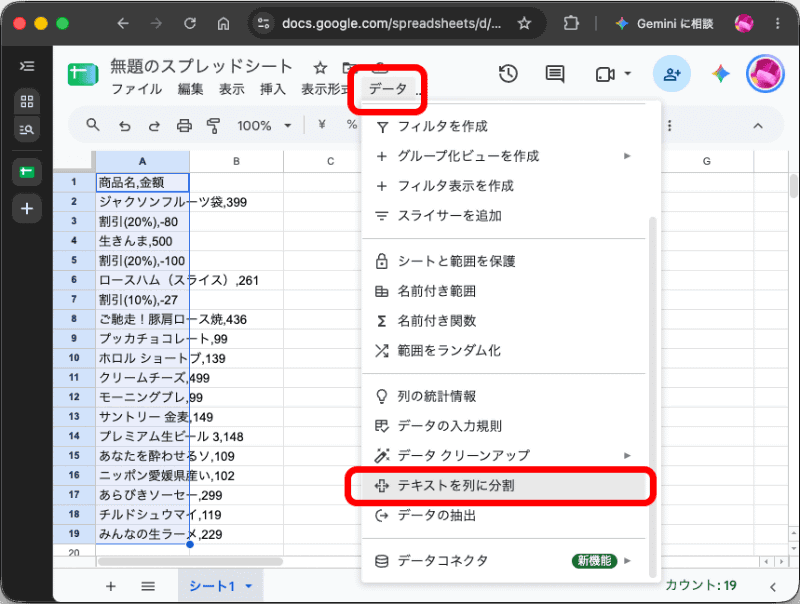This screenshot has height=604, width=800.
Task: Share with the add-person button
Action: (672, 74)
